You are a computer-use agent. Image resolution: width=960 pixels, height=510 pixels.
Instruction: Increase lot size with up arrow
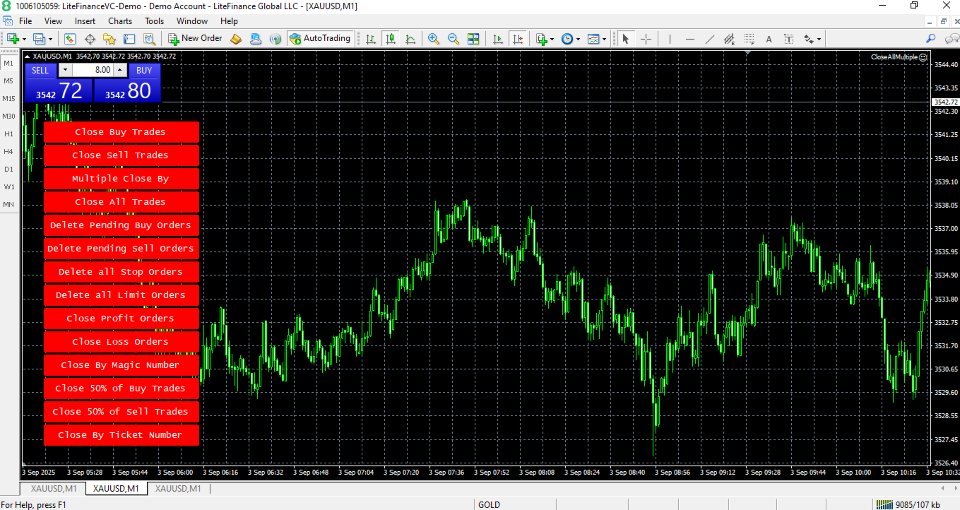click(x=120, y=70)
